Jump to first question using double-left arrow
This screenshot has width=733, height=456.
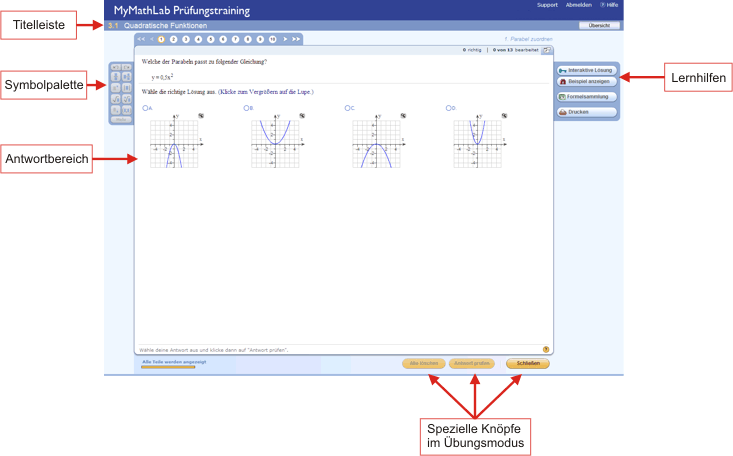[141, 39]
